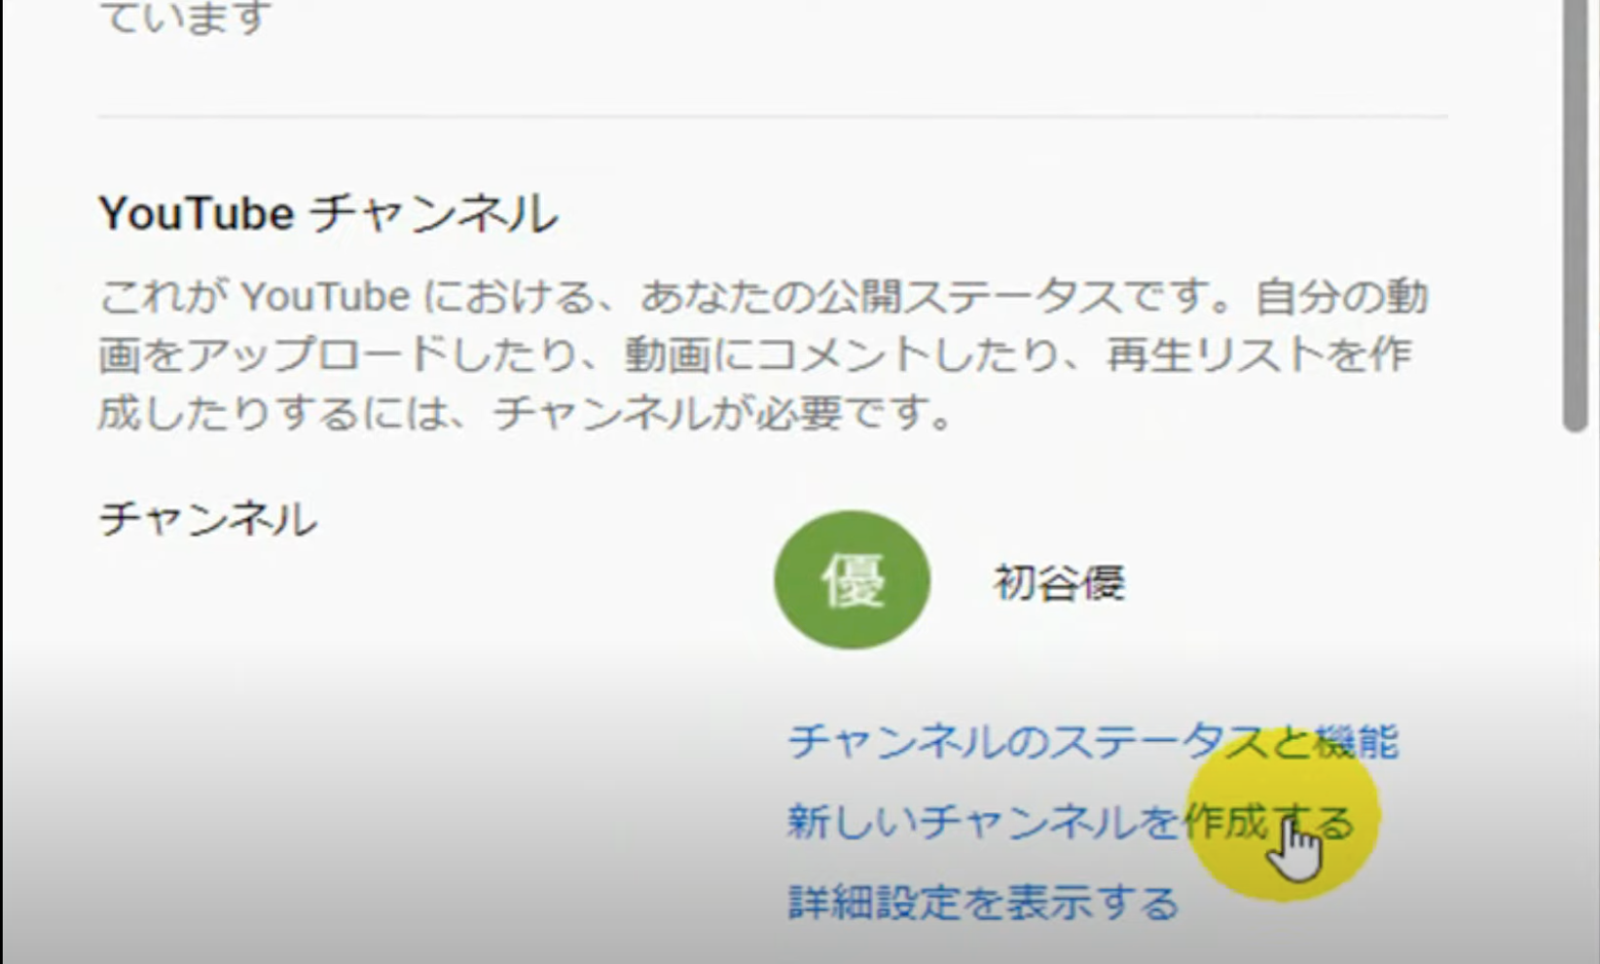Open チャンネルのステータスと機能 link
This screenshot has height=964, width=1600.
(1093, 741)
